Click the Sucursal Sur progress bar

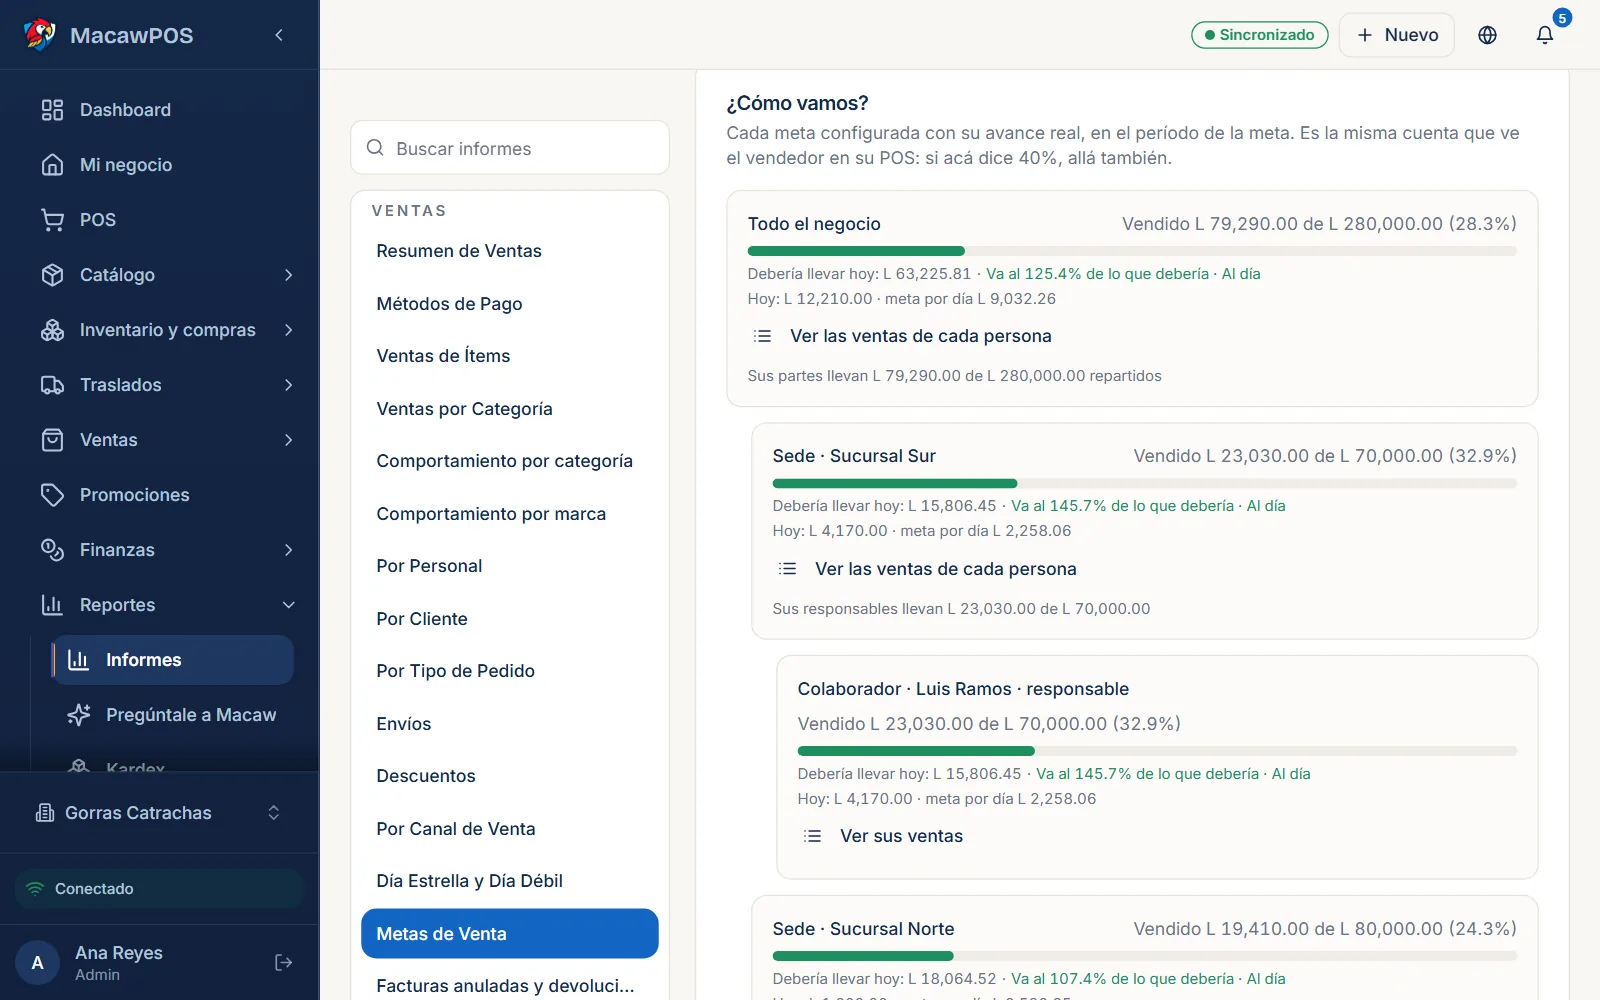pos(1145,484)
